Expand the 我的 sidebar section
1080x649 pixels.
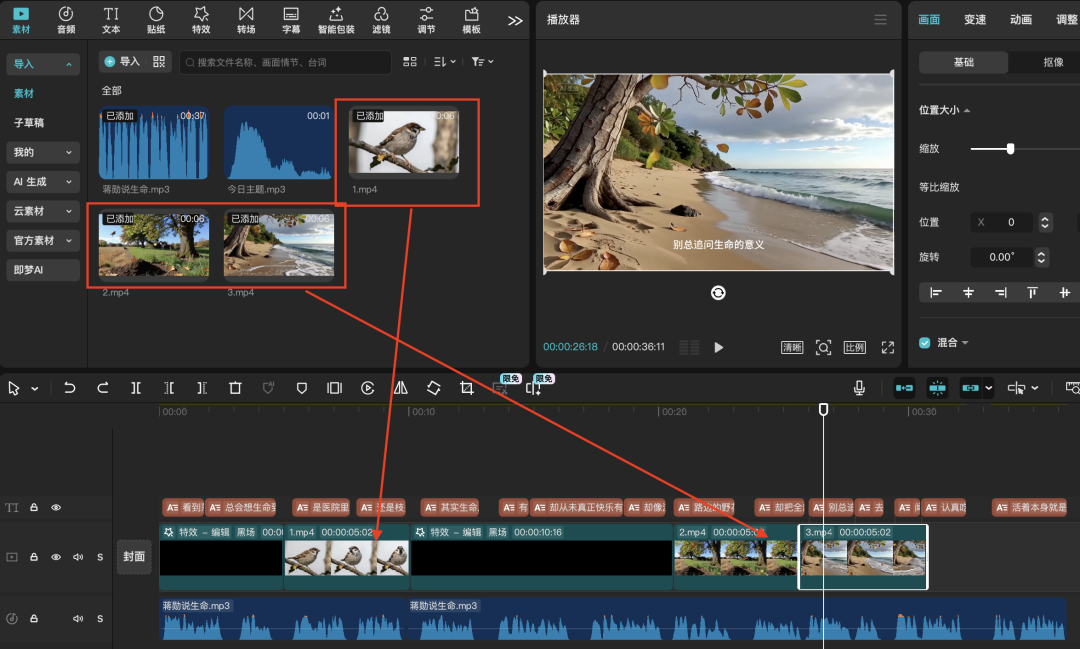[x=42, y=152]
